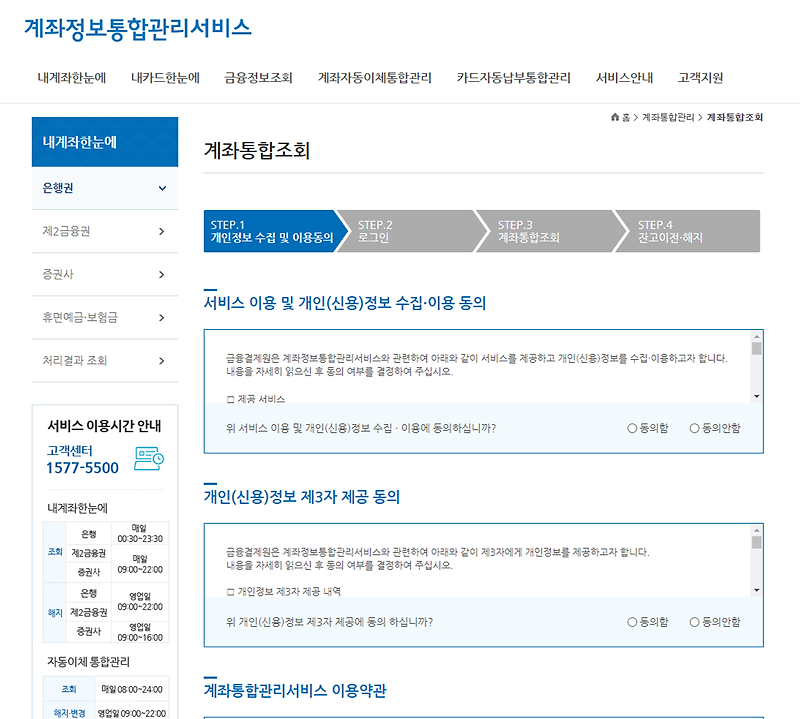Expand the 증권사 sidebar arrow
The width and height of the screenshot is (800, 719).
tap(162, 275)
